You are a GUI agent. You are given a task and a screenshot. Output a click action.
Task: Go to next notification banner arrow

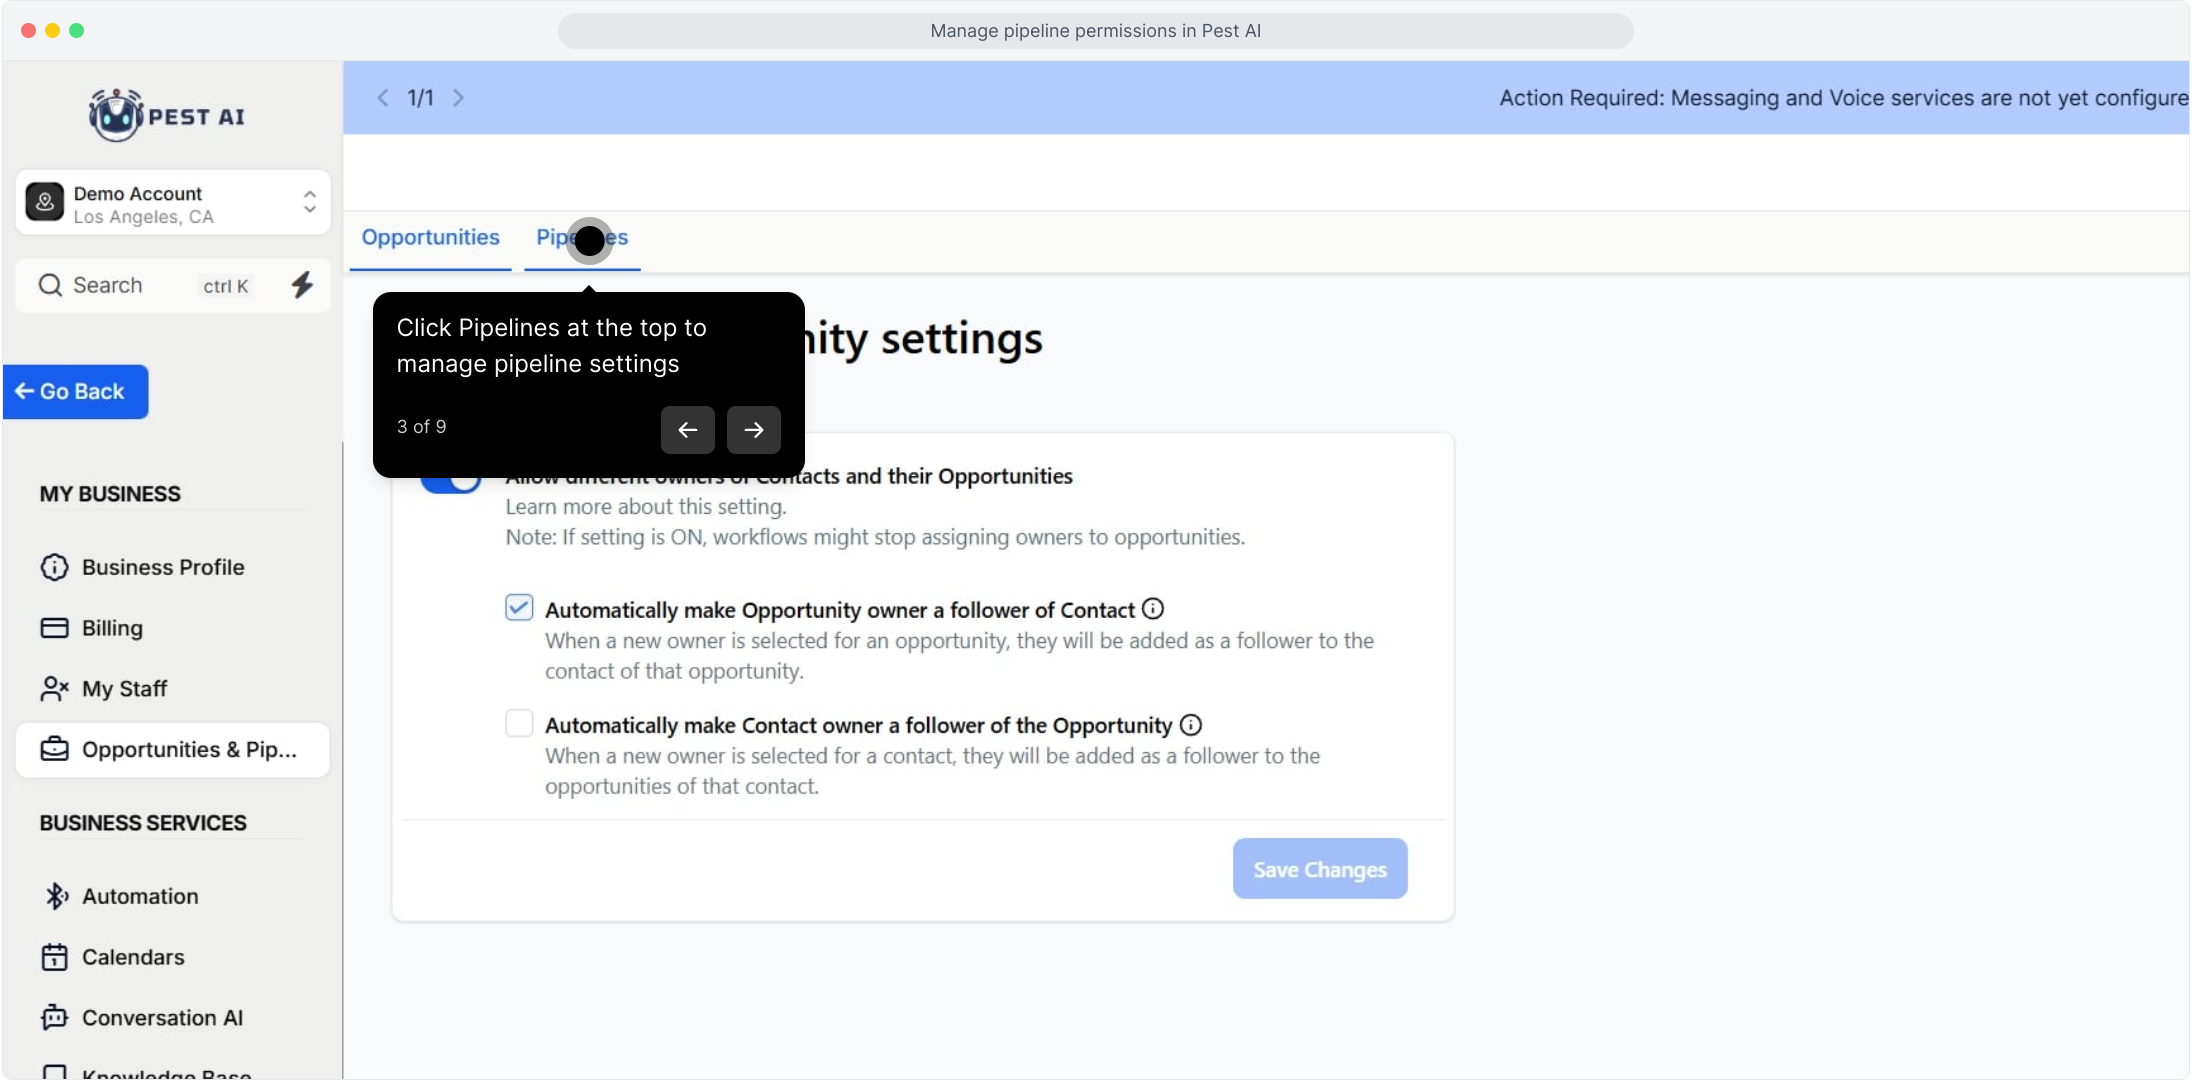459,98
